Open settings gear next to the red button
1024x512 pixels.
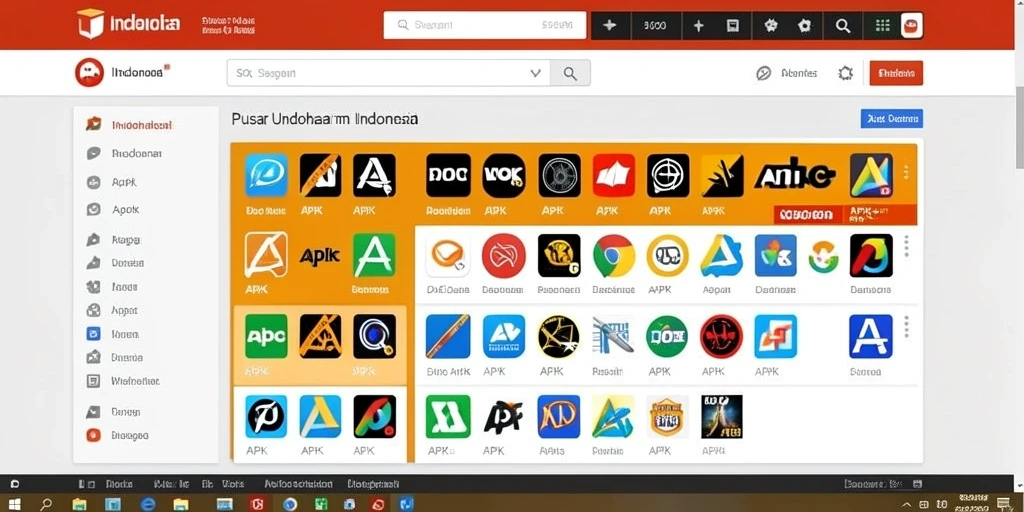[846, 73]
